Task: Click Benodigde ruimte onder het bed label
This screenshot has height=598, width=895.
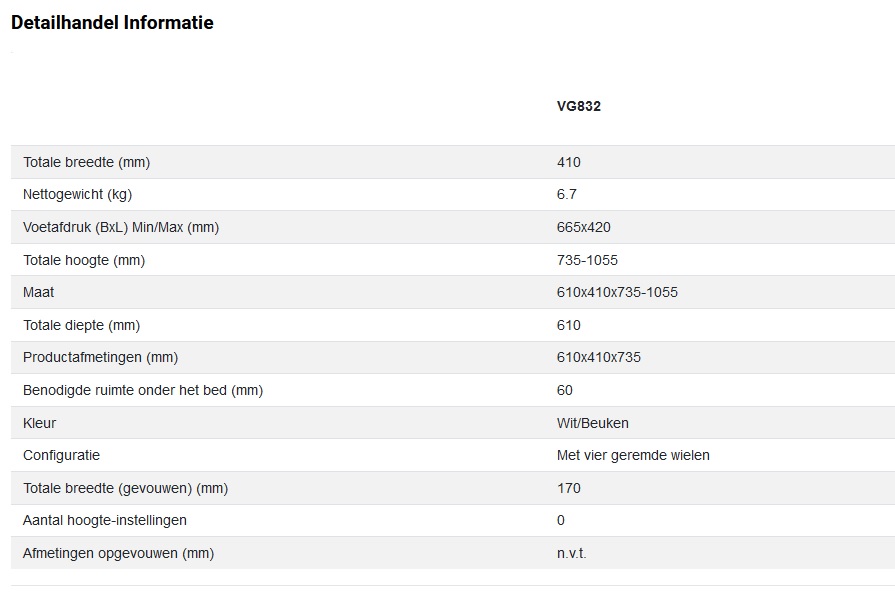Action: [142, 390]
